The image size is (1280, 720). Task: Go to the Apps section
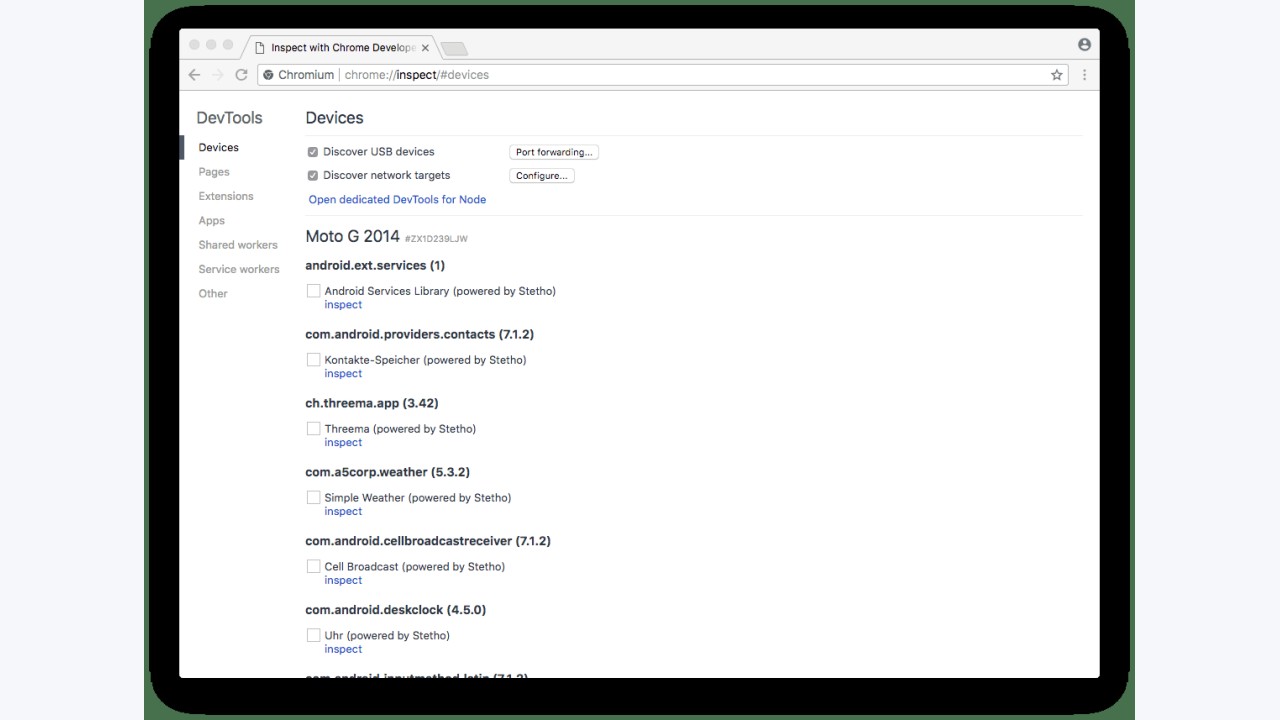tap(211, 221)
